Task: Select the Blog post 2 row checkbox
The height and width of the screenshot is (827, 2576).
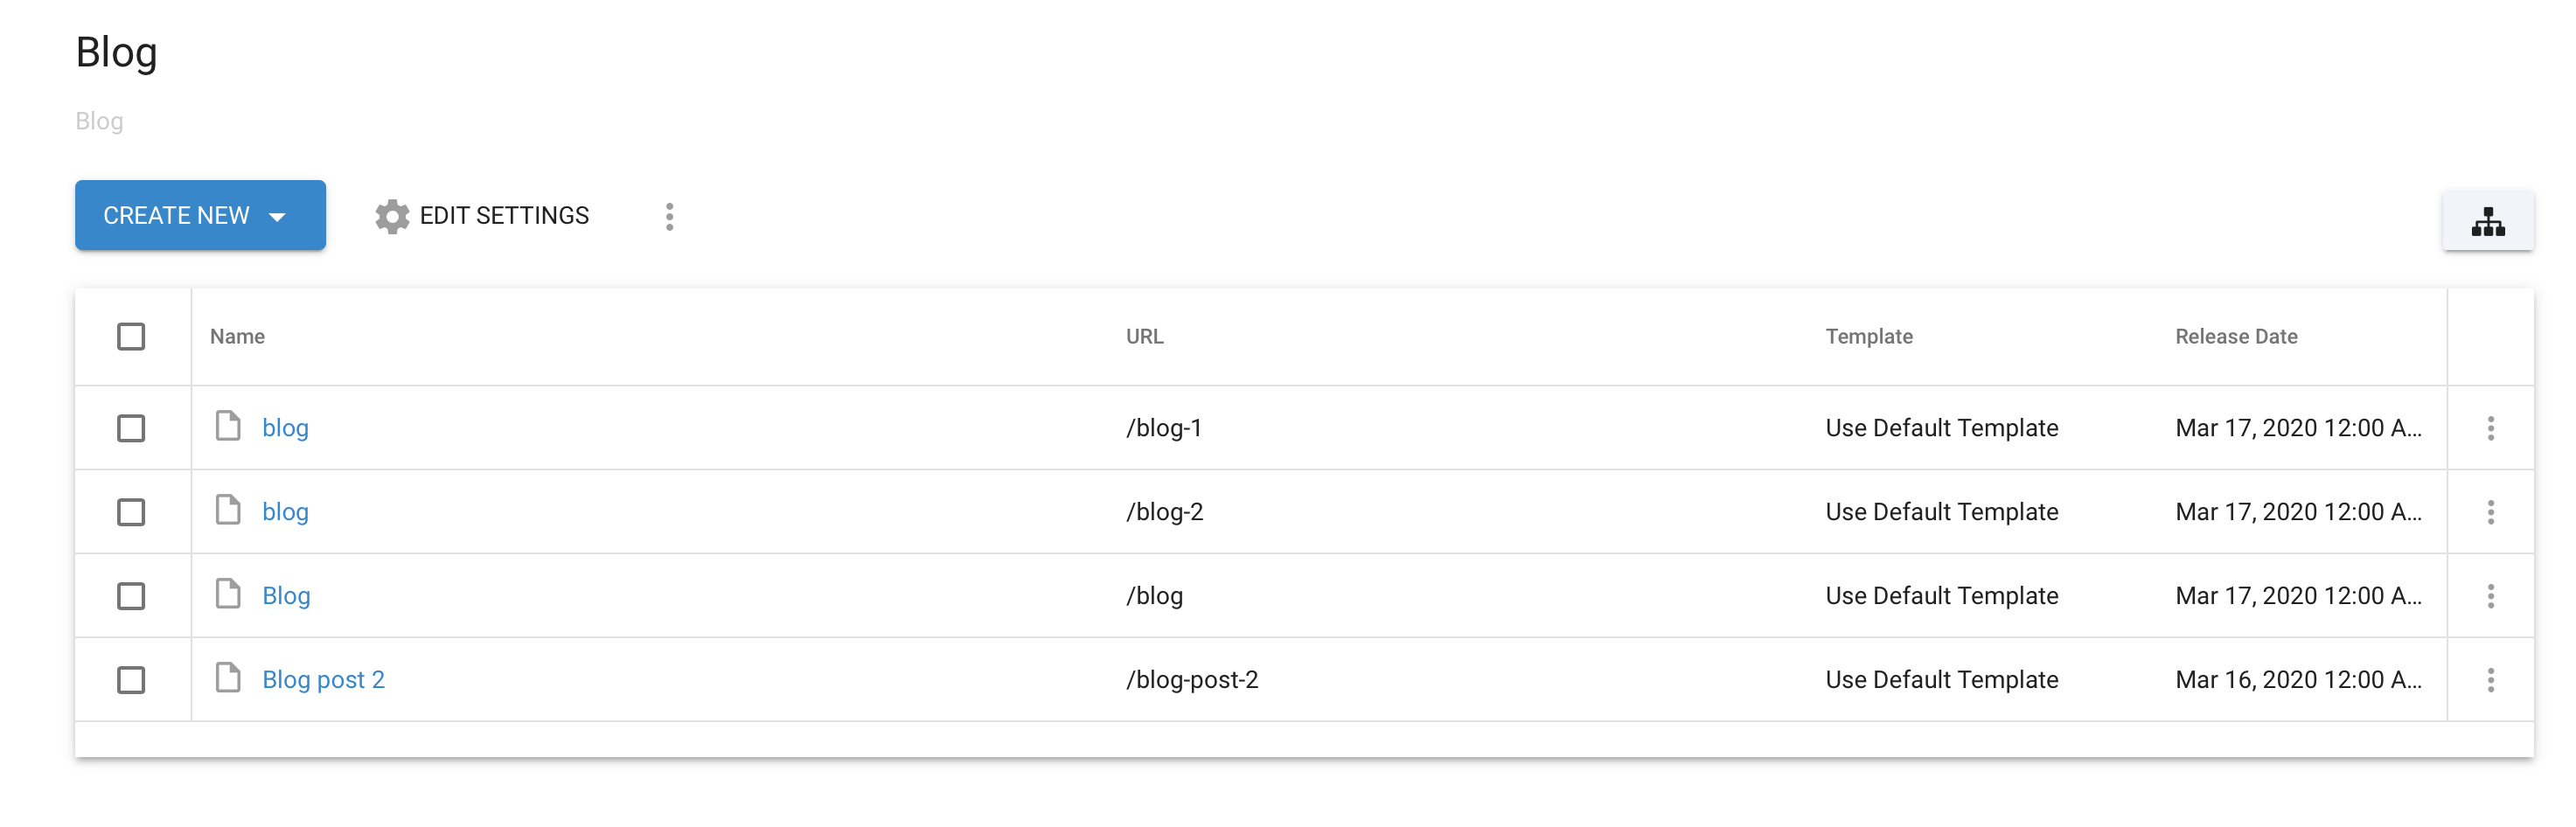Action: (131, 680)
